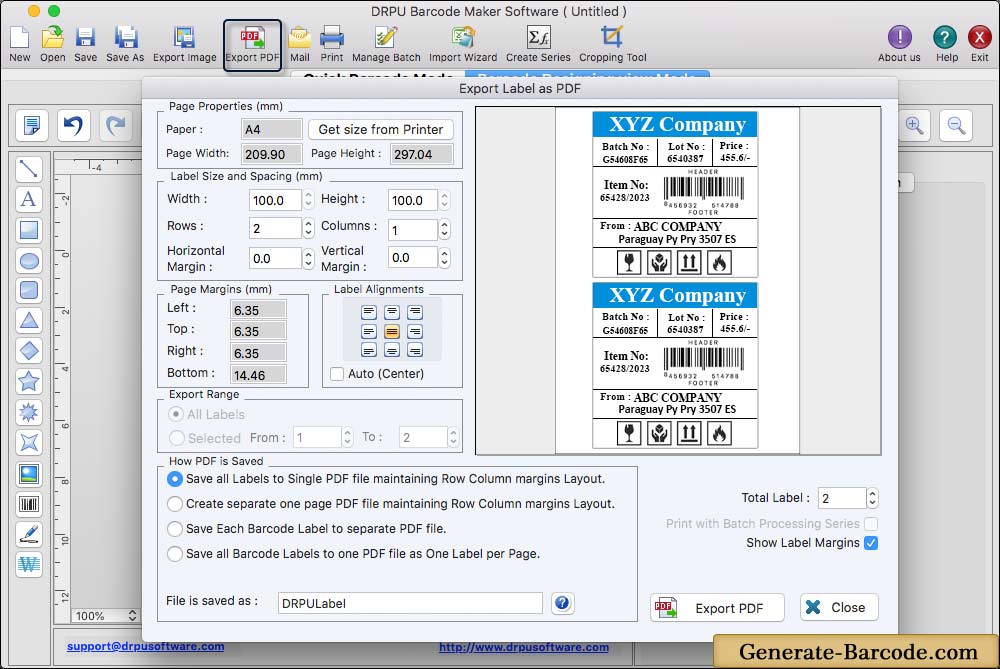Click the Zoom out magnifier
The height and width of the screenshot is (669, 1000).
pyautogui.click(x=956, y=125)
